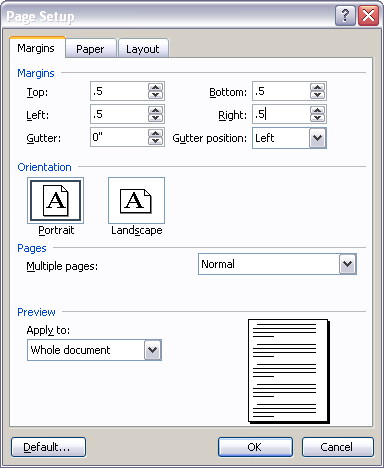384x468 pixels.
Task: Decrease the Left margin with down arrow
Action: coord(155,118)
